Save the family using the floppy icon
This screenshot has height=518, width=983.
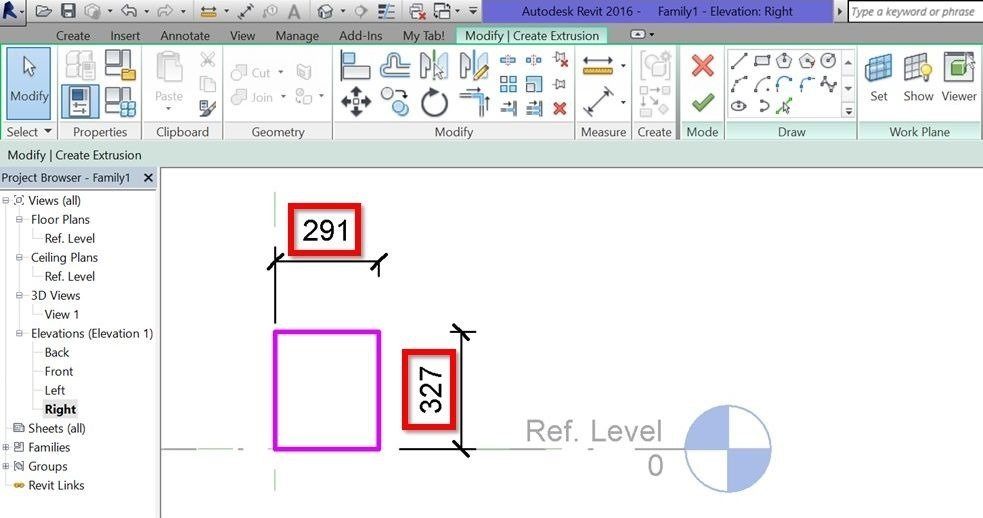pos(68,11)
